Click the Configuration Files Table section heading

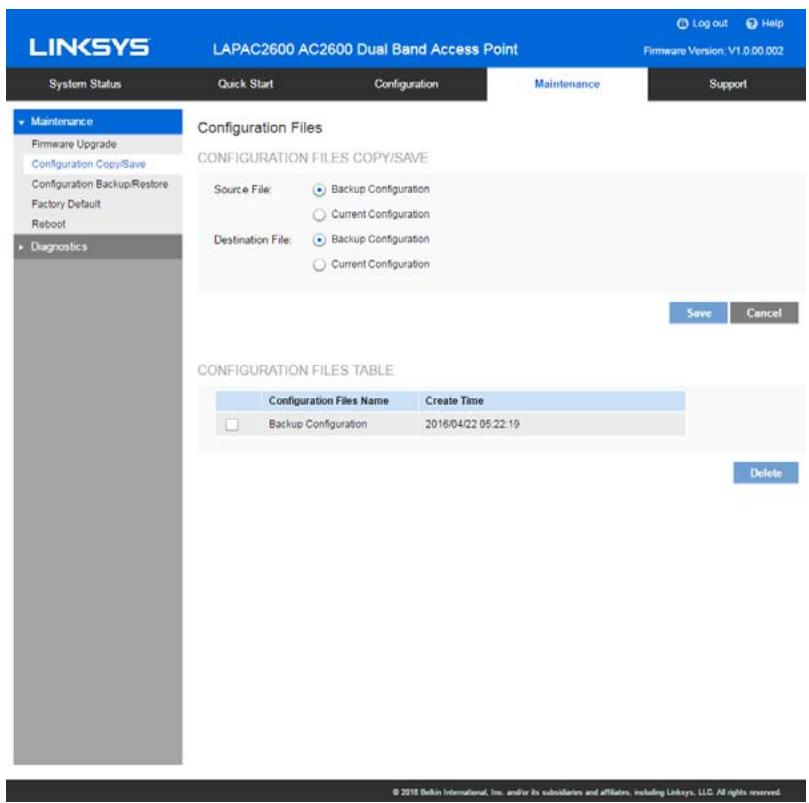click(x=296, y=371)
